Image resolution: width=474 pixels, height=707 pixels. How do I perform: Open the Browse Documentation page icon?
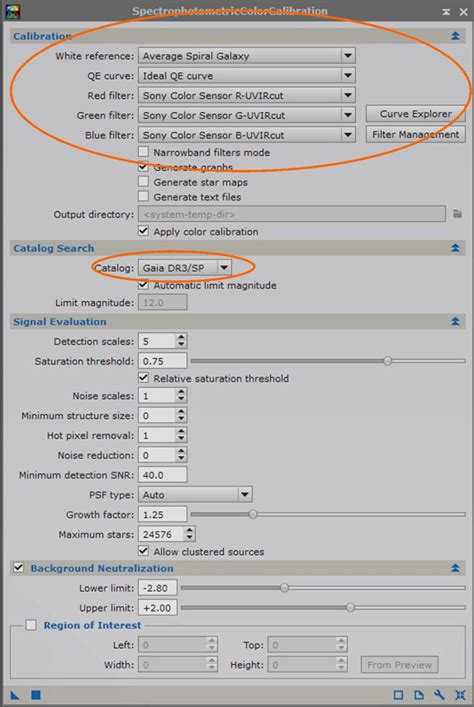click(419, 695)
